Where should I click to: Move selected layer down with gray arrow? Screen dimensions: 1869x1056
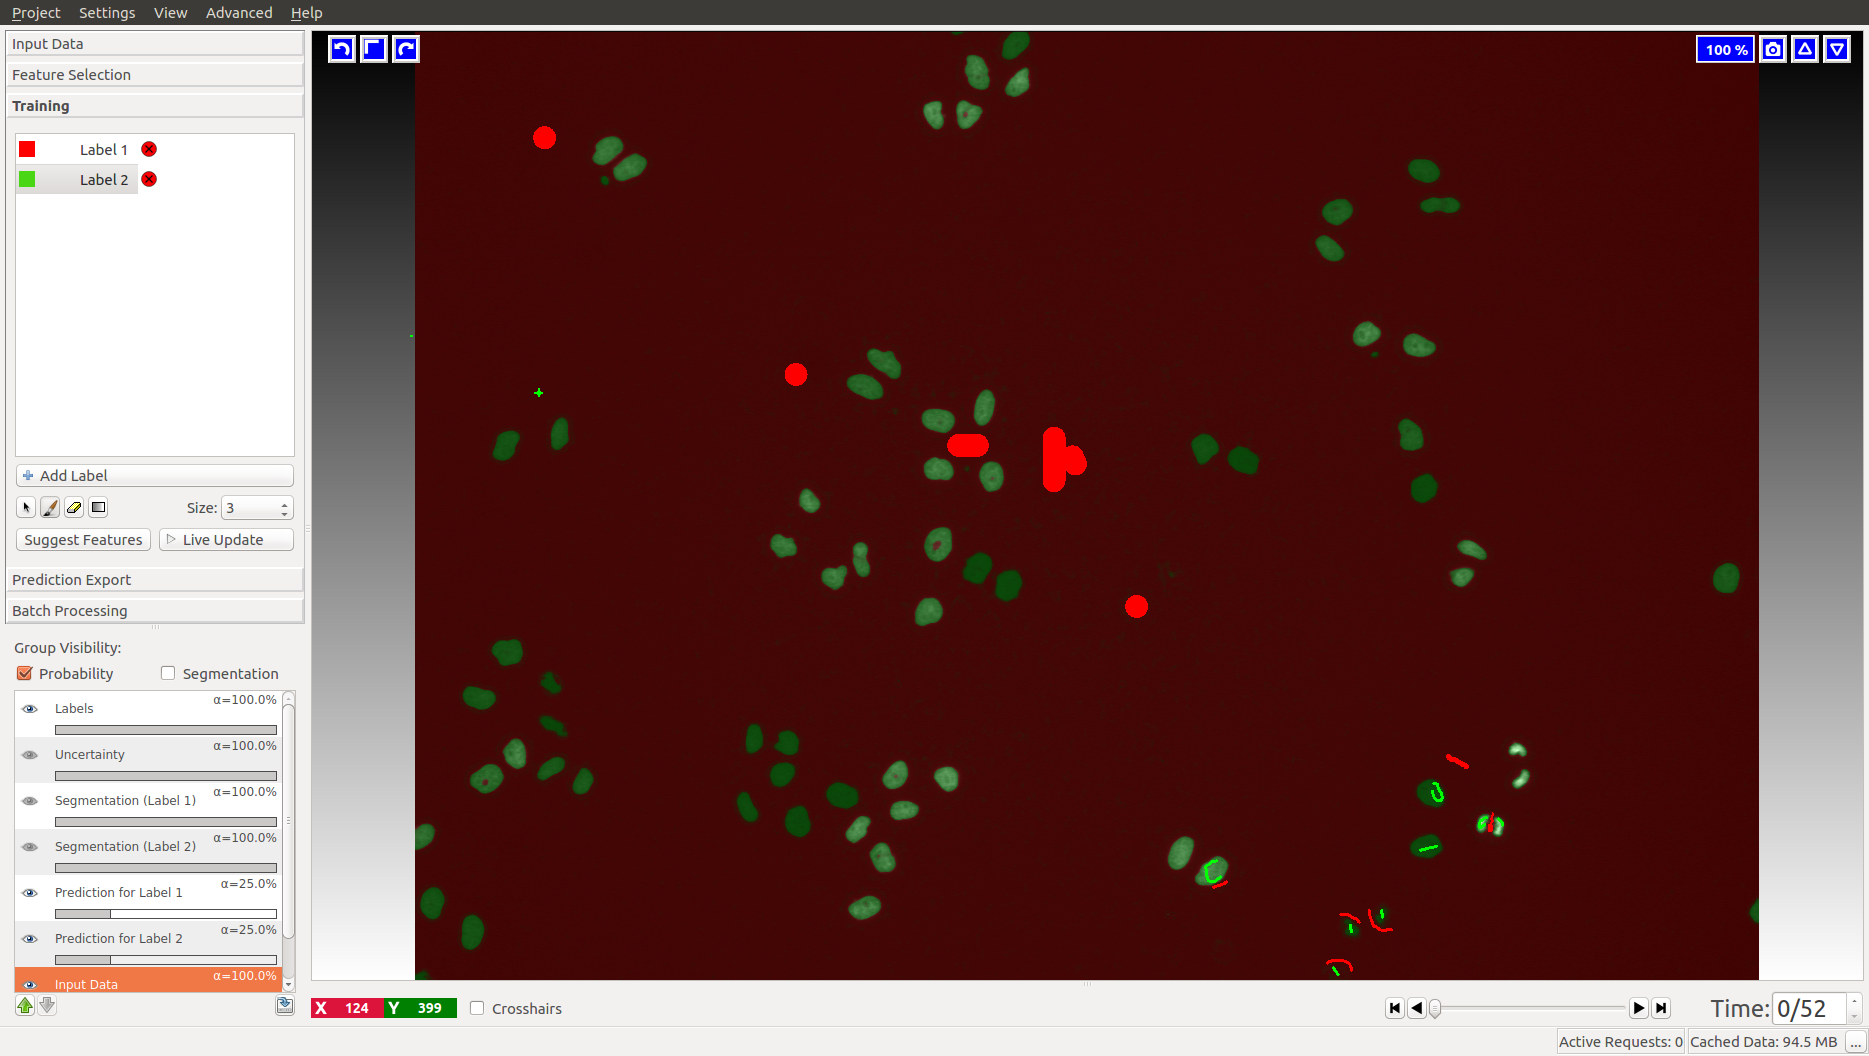[x=47, y=1006]
